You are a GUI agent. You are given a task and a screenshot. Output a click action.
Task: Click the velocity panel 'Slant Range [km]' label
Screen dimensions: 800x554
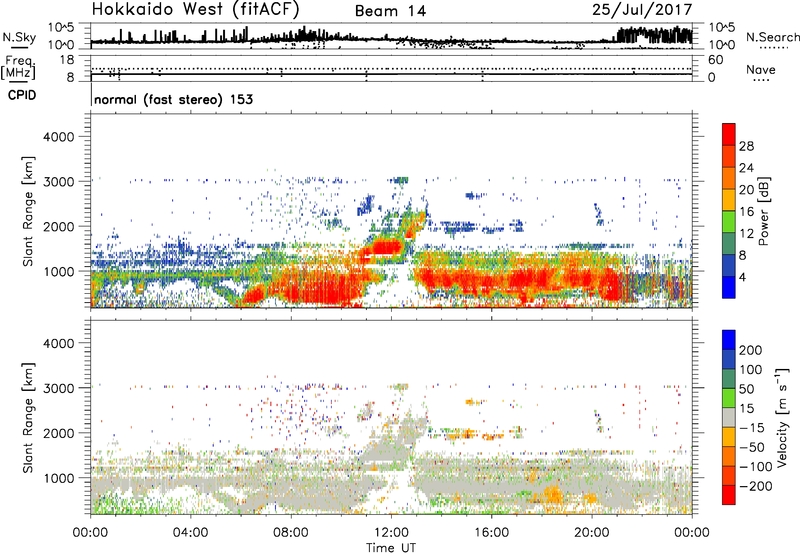(x=28, y=417)
